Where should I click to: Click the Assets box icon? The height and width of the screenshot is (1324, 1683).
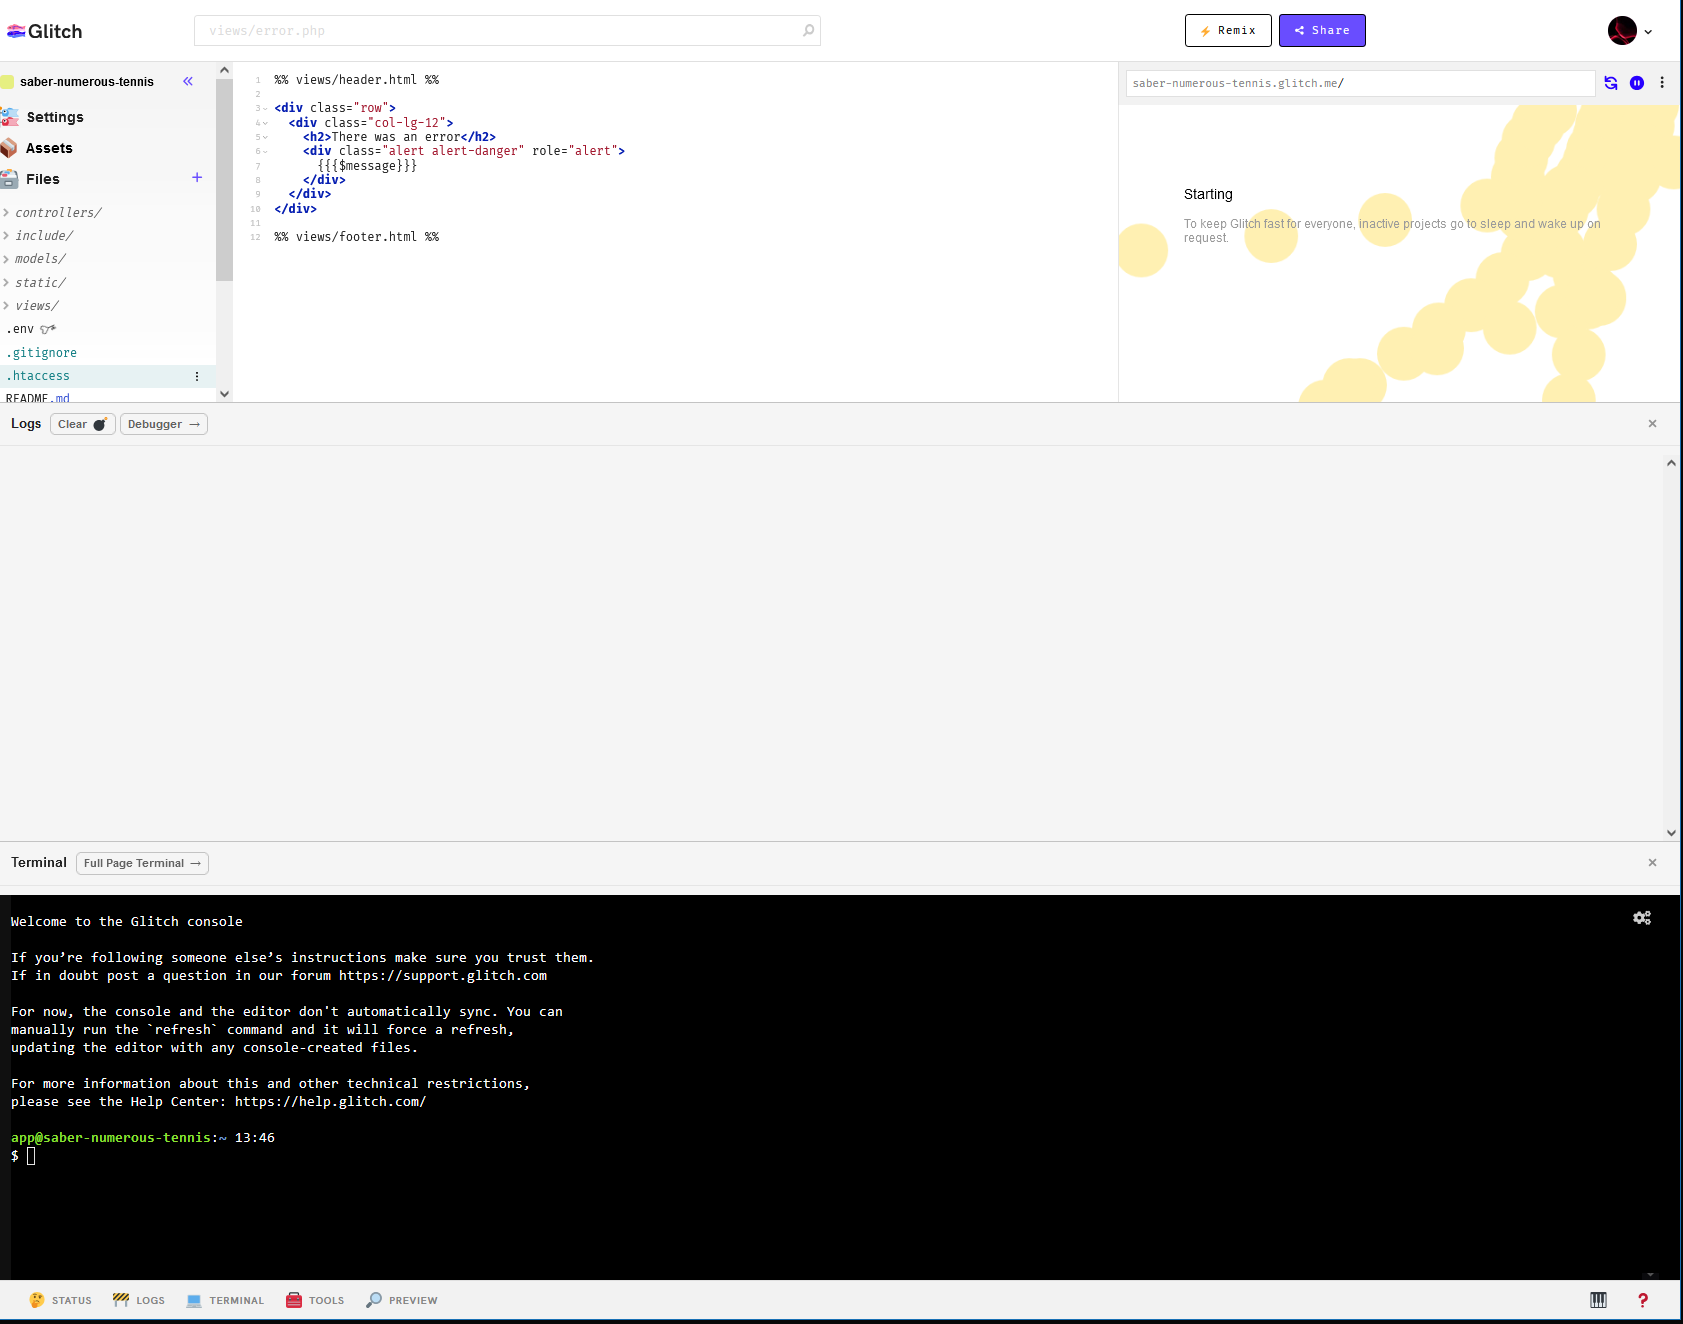tap(9, 148)
